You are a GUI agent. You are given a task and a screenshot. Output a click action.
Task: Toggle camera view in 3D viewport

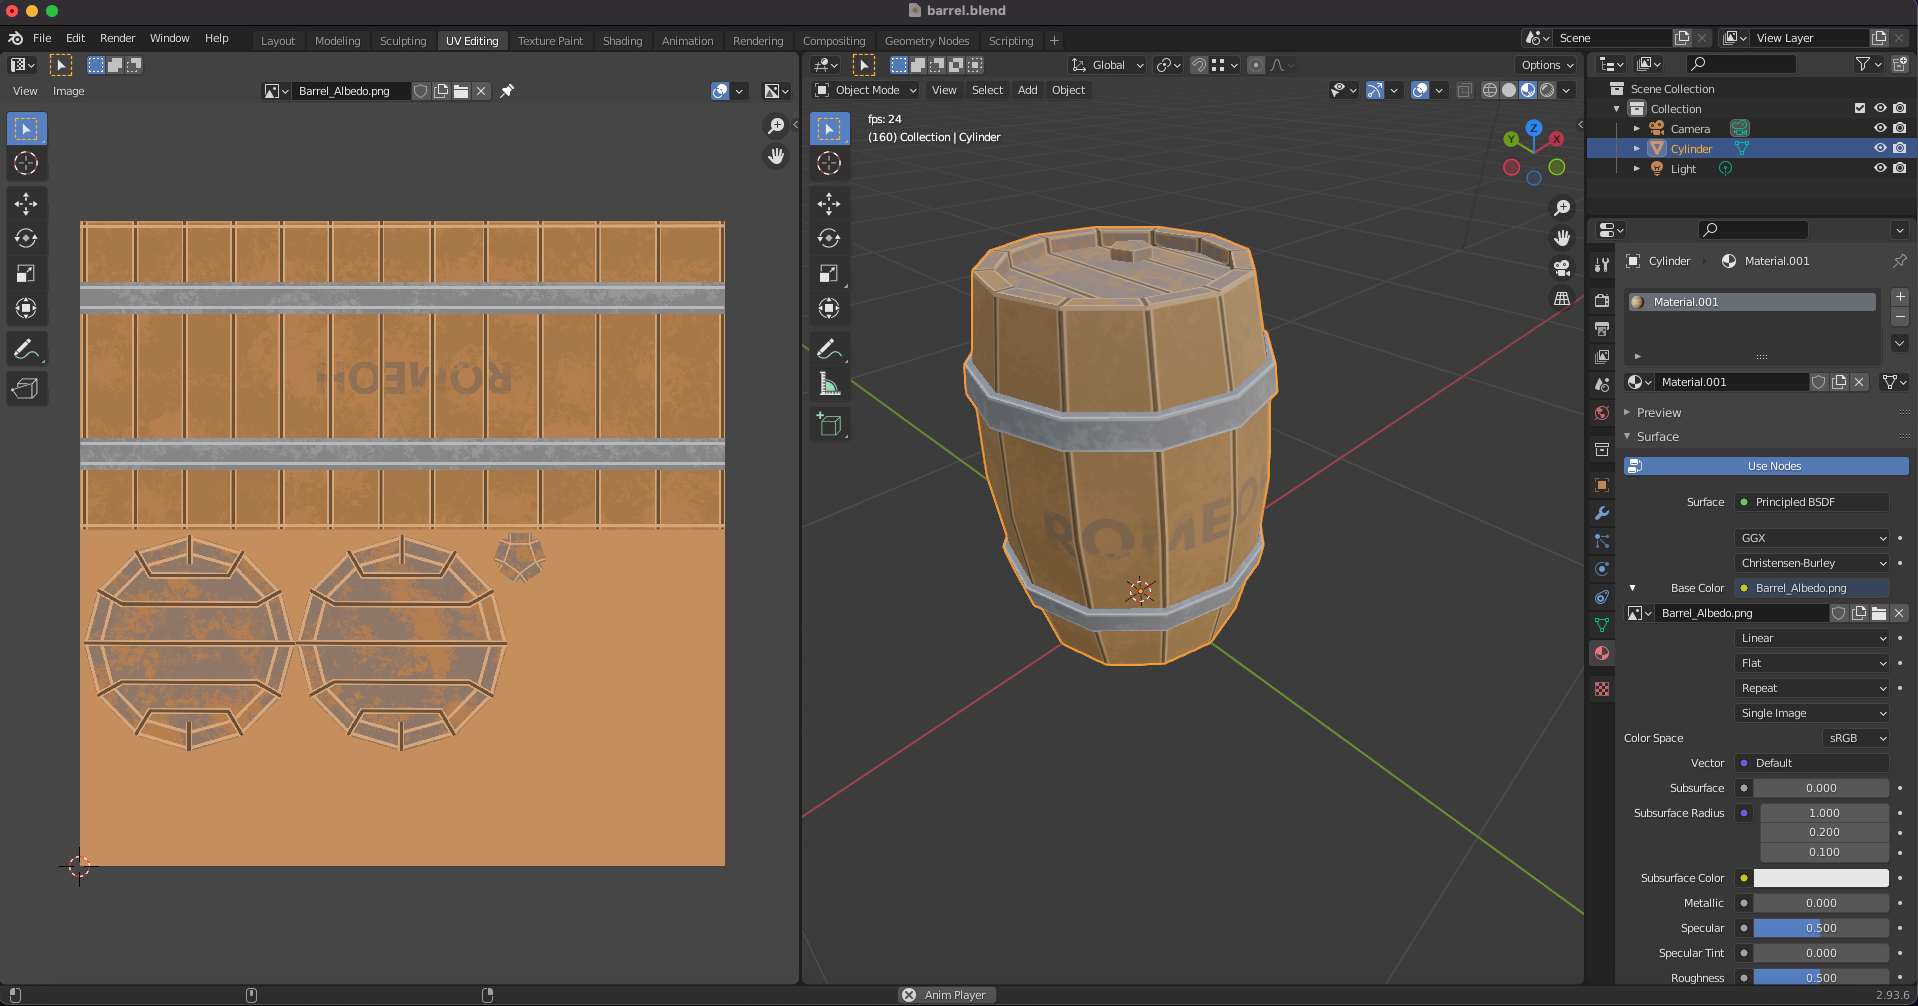coord(1561,268)
